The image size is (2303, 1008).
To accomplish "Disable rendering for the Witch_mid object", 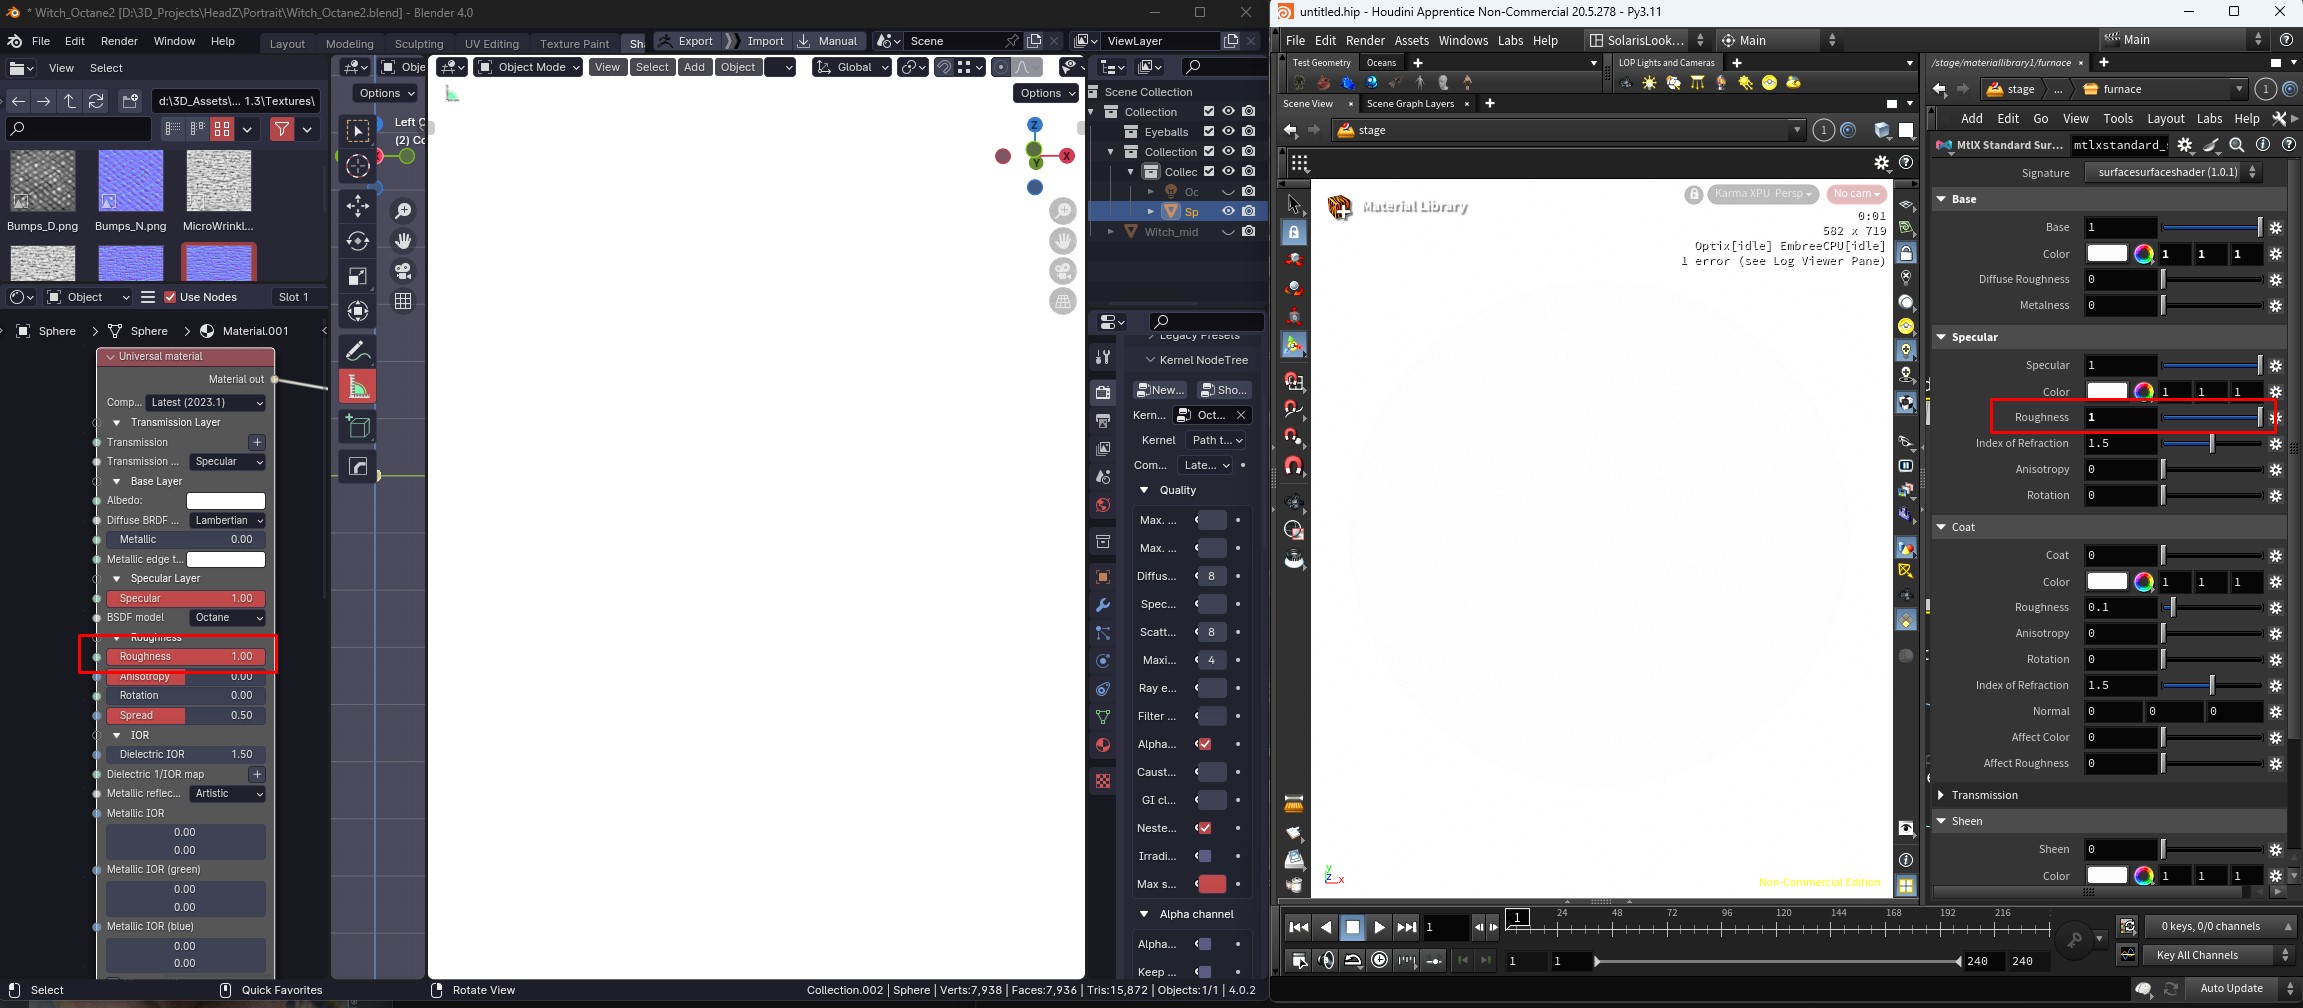I will click(x=1249, y=232).
